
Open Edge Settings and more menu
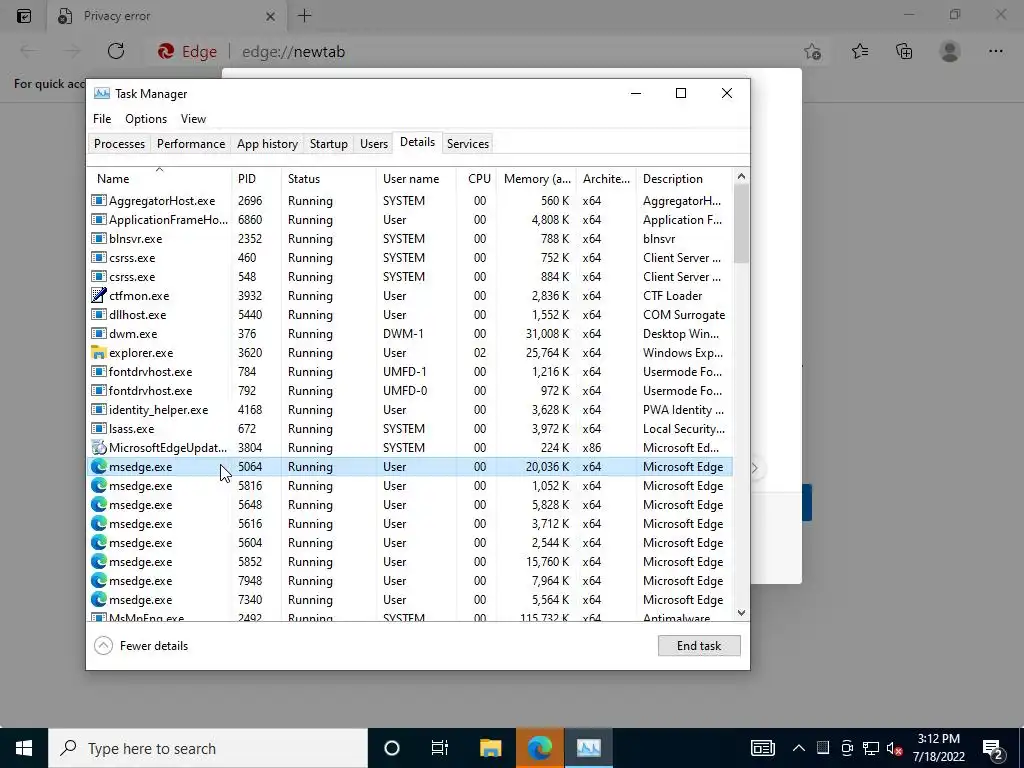click(996, 51)
